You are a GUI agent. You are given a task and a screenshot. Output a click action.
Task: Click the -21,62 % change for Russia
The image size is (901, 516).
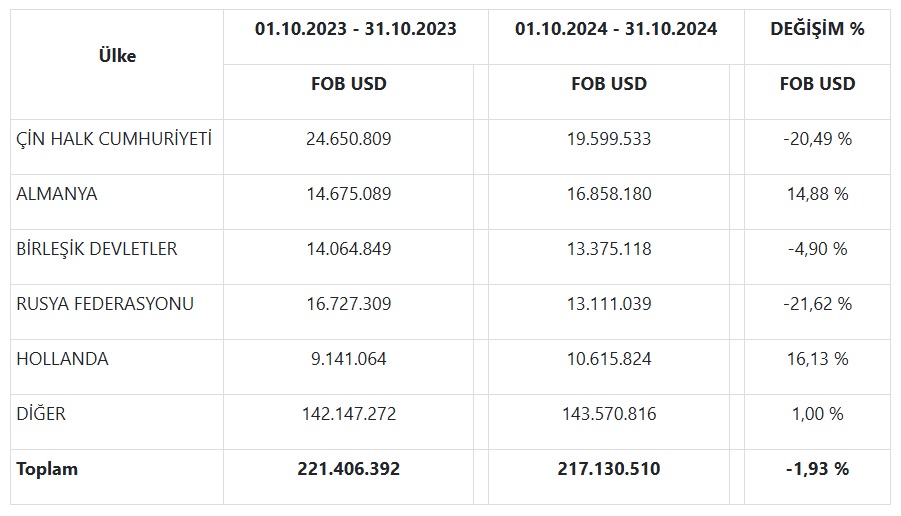pos(817,304)
